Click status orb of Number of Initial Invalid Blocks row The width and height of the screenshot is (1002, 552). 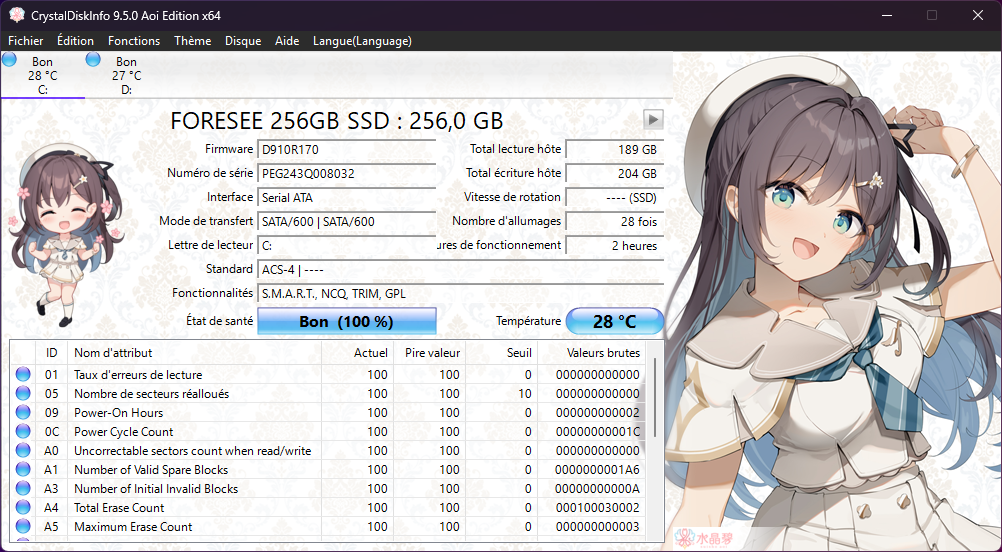[23, 489]
